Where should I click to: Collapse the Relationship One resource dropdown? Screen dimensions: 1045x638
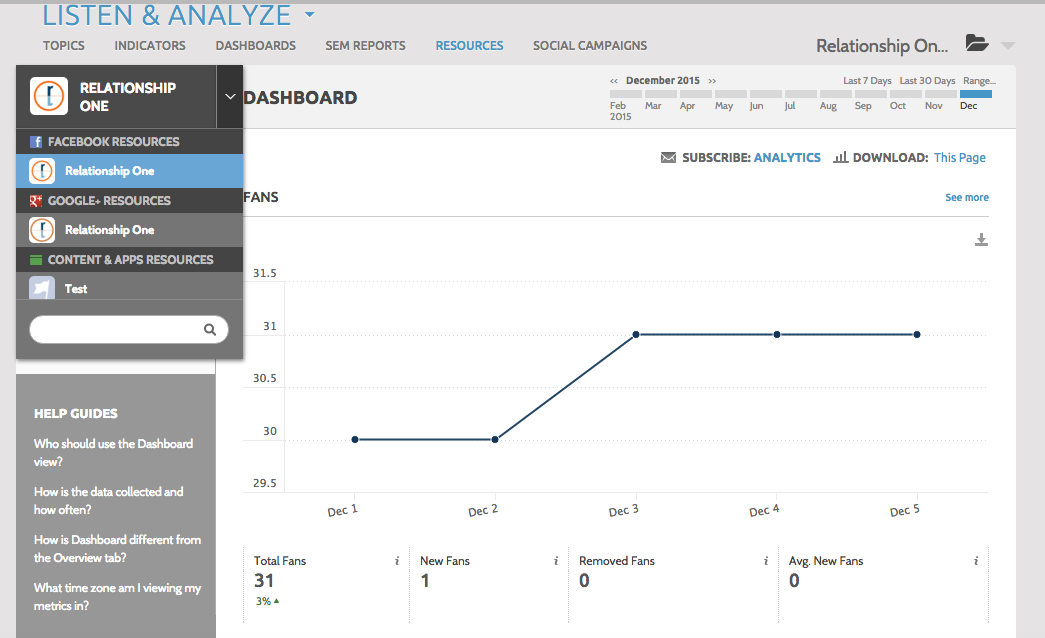(x=230, y=97)
